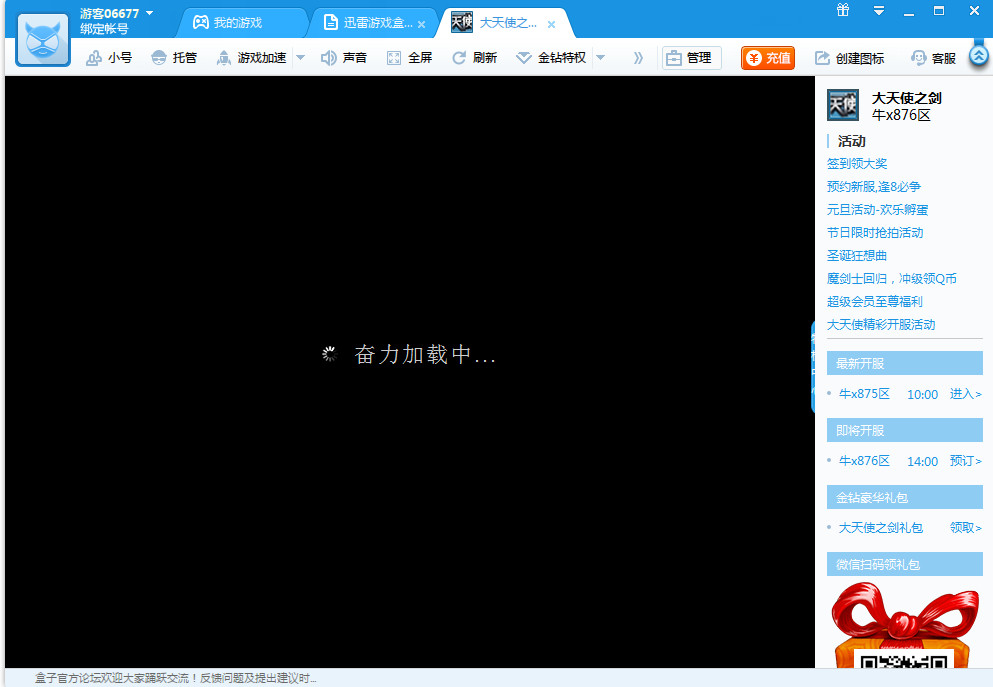Click the 活动 section heading

(x=851, y=141)
